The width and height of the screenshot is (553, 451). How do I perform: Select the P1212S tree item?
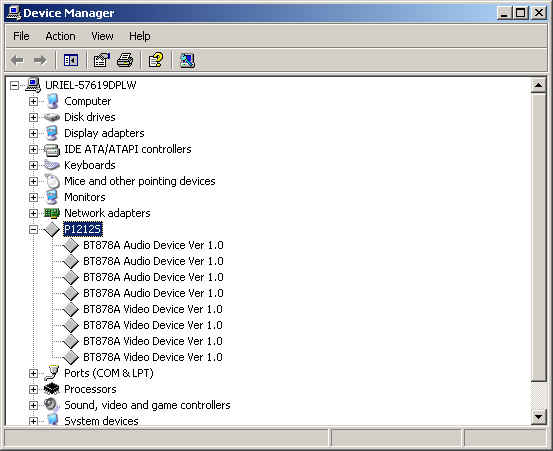pyautogui.click(x=83, y=229)
